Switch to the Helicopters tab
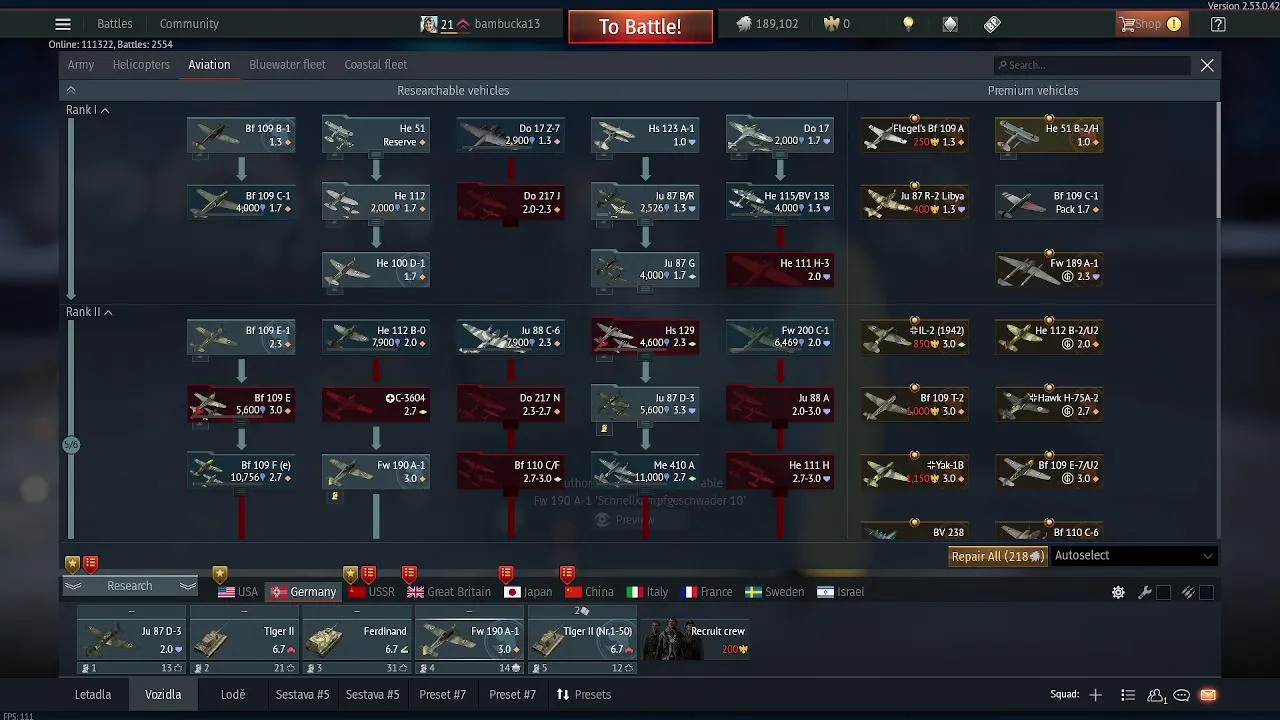This screenshot has width=1280, height=720. 141,65
